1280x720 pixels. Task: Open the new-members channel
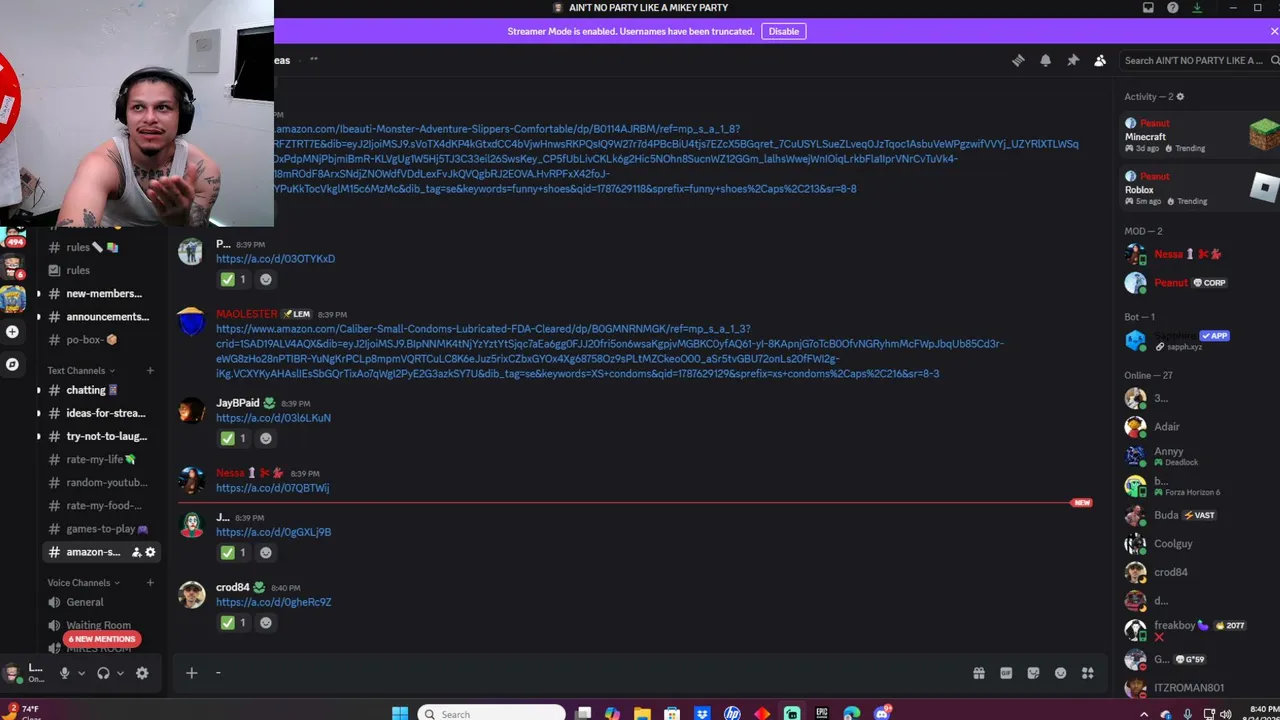99,294
